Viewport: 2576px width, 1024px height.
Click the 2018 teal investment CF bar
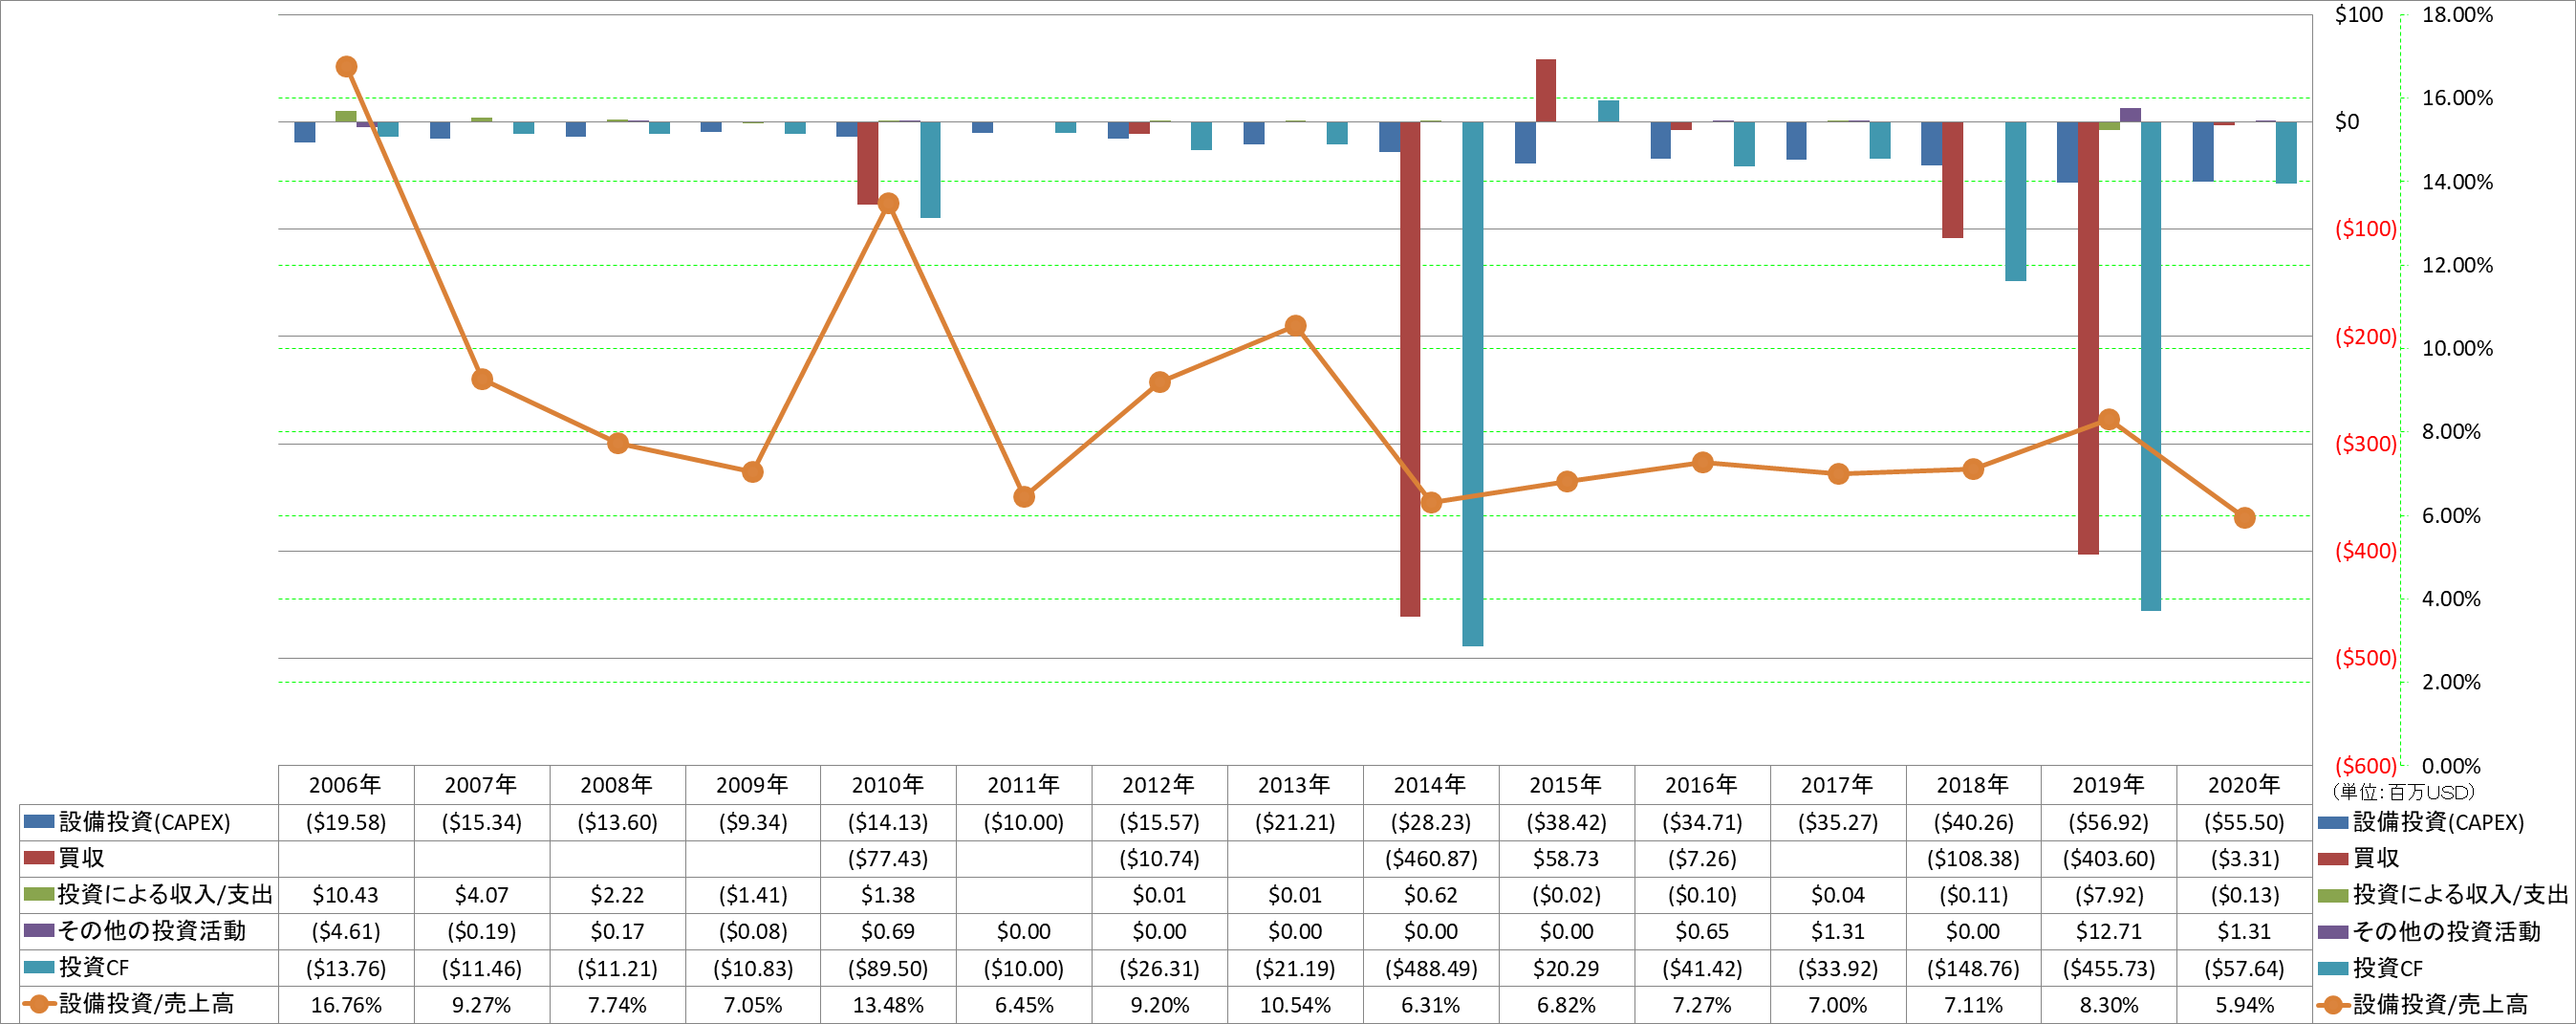tap(2015, 201)
